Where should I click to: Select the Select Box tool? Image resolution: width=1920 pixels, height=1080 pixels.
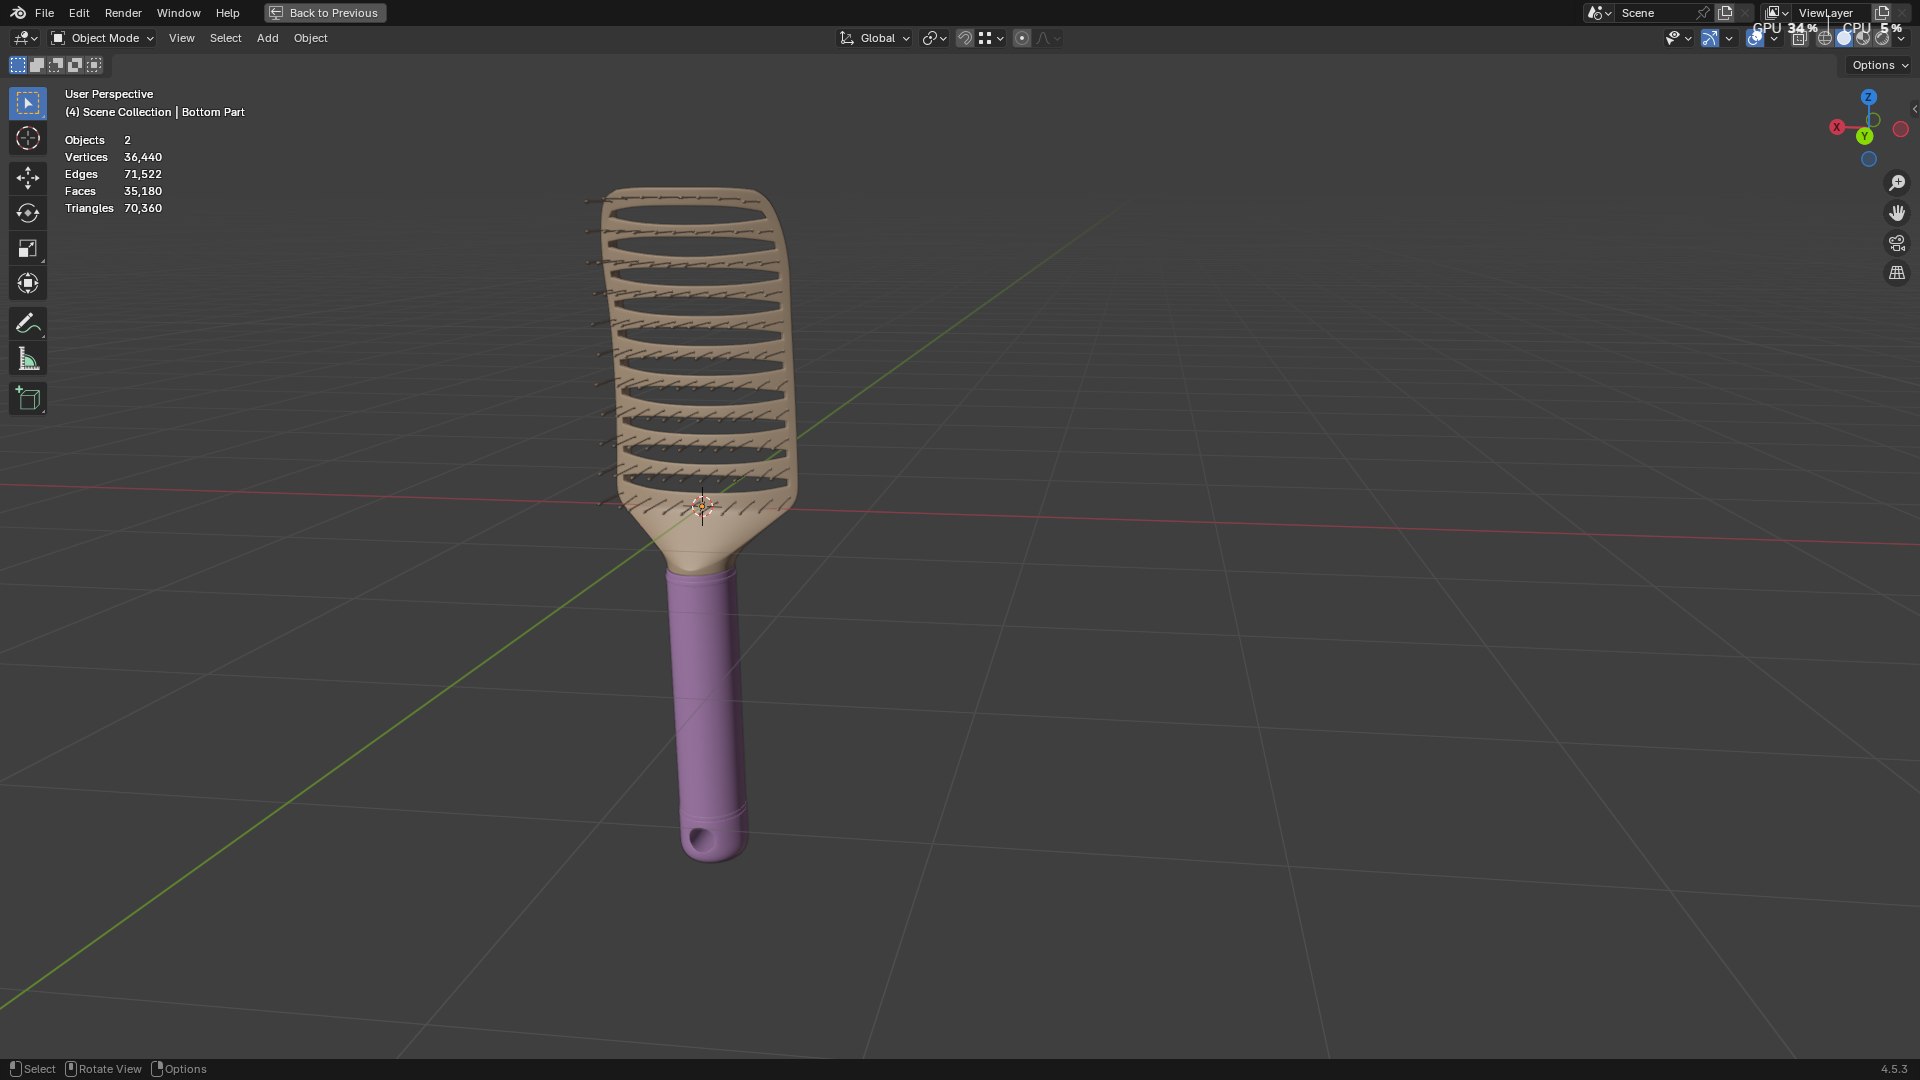click(x=28, y=103)
